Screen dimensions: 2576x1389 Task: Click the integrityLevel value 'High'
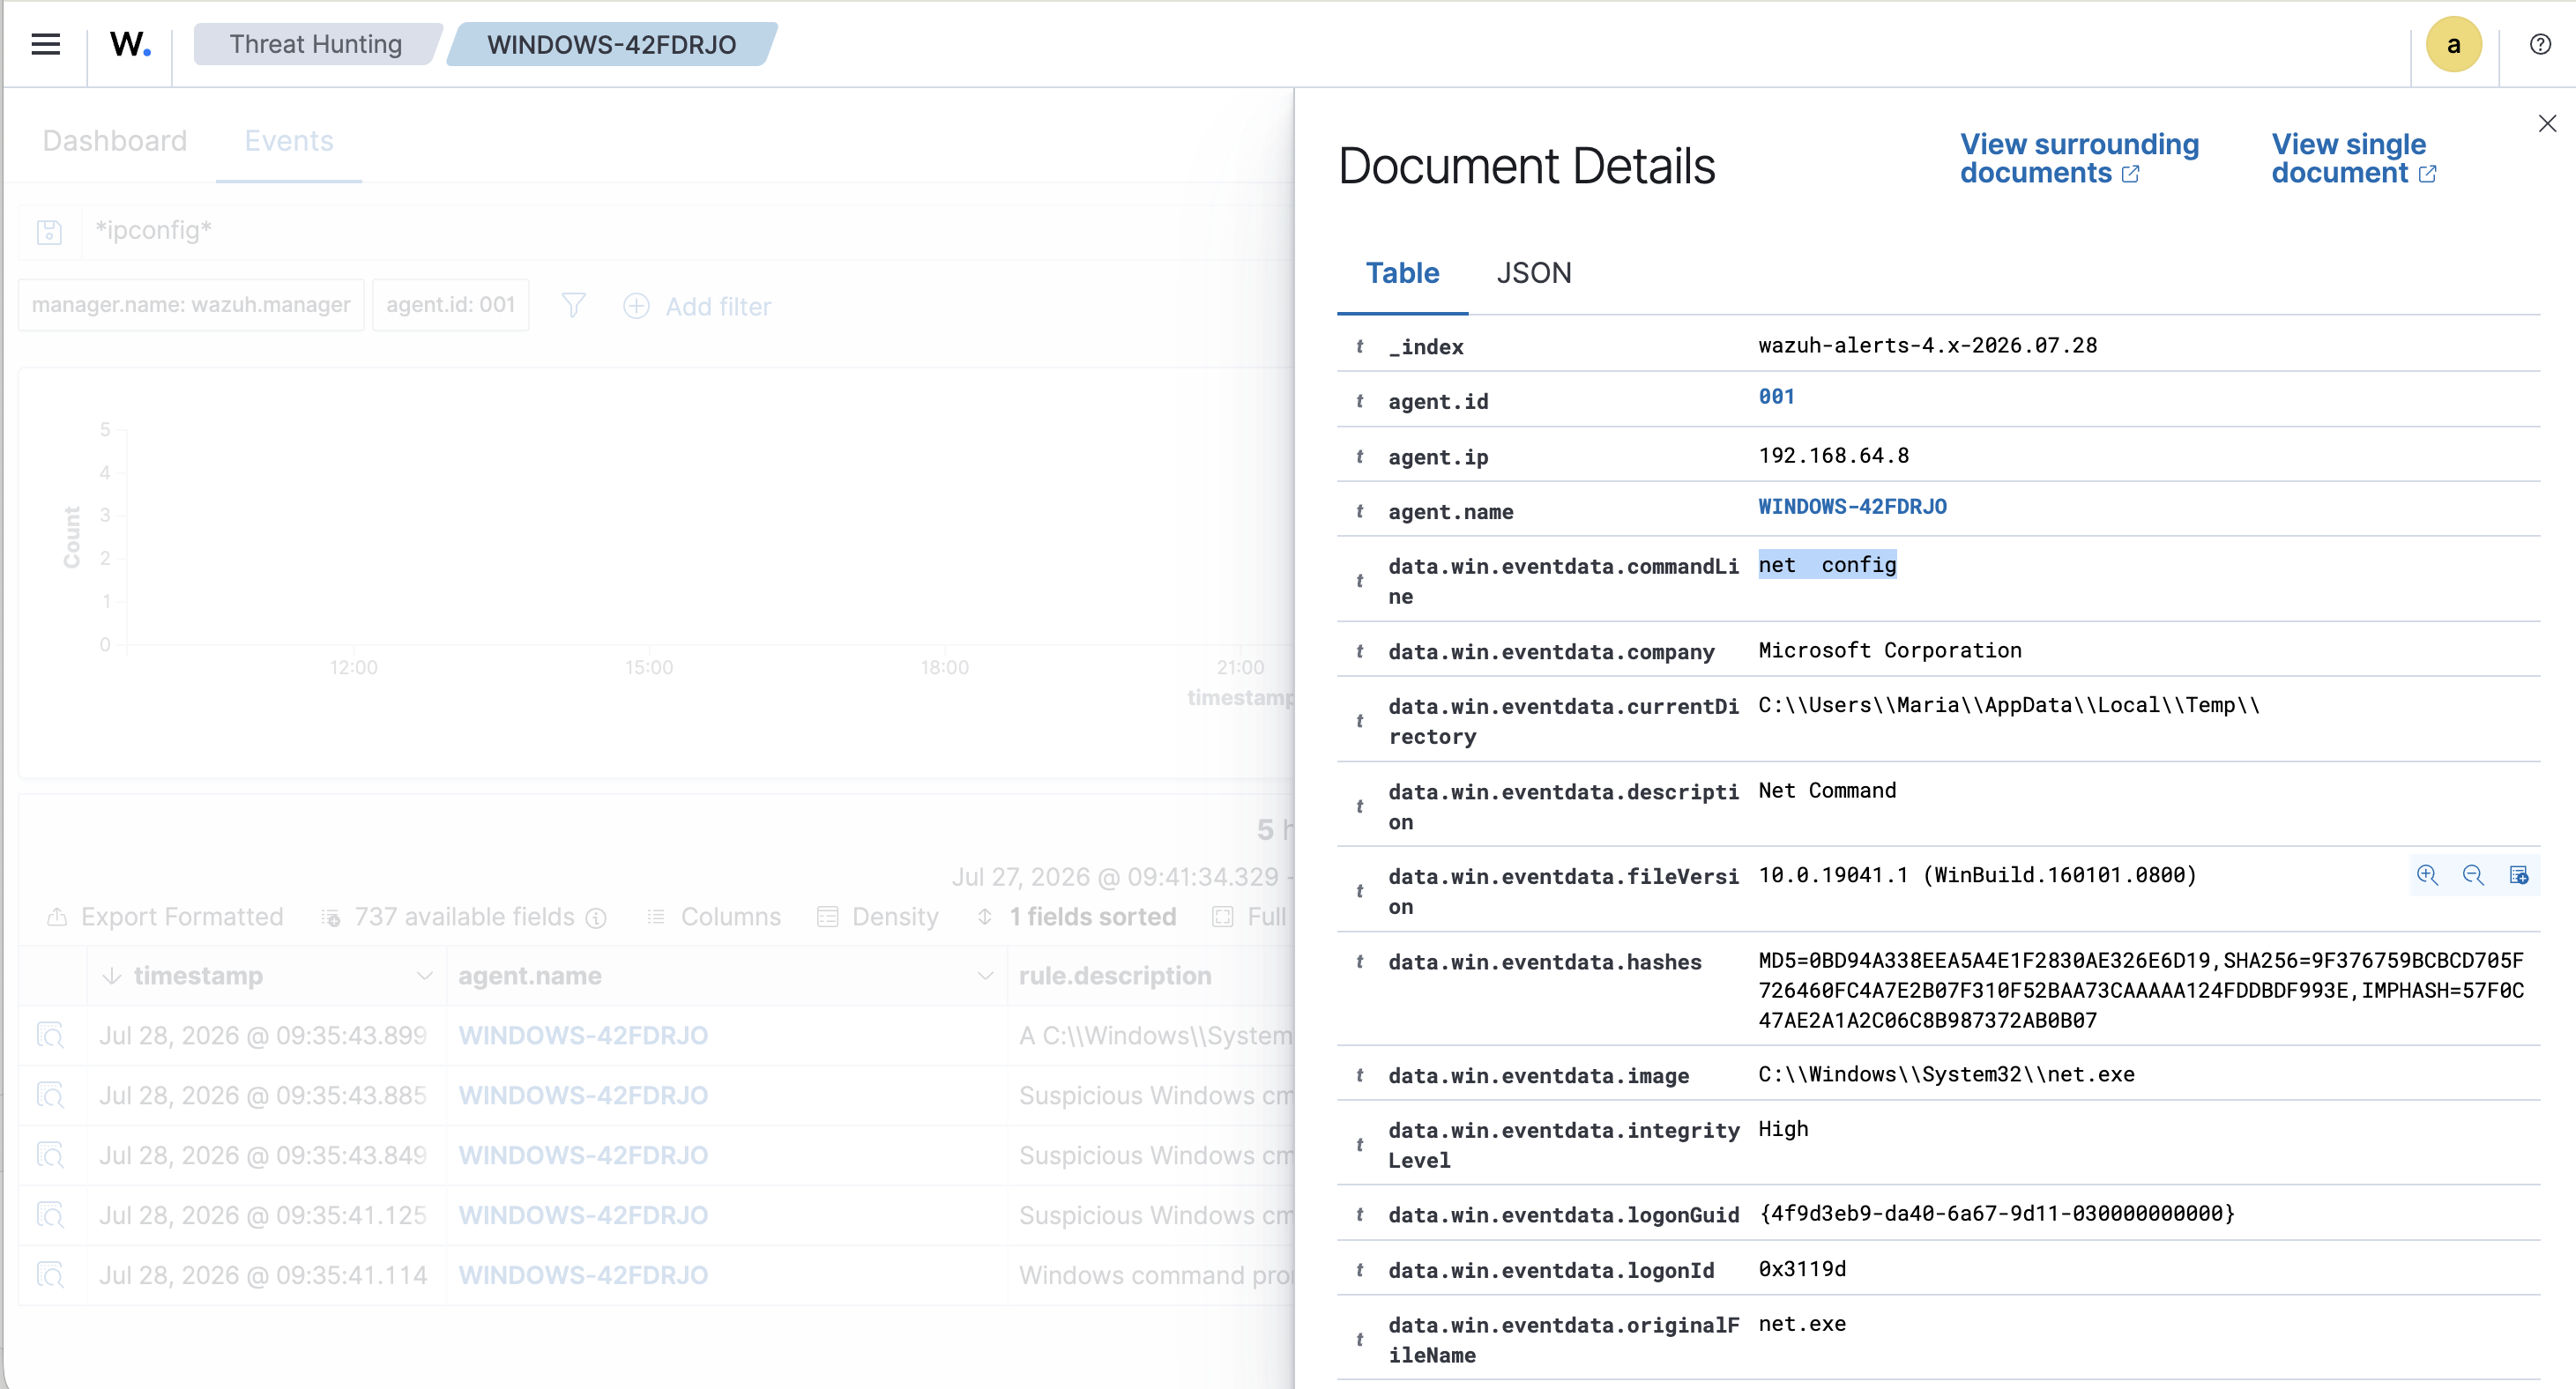pos(1783,1129)
